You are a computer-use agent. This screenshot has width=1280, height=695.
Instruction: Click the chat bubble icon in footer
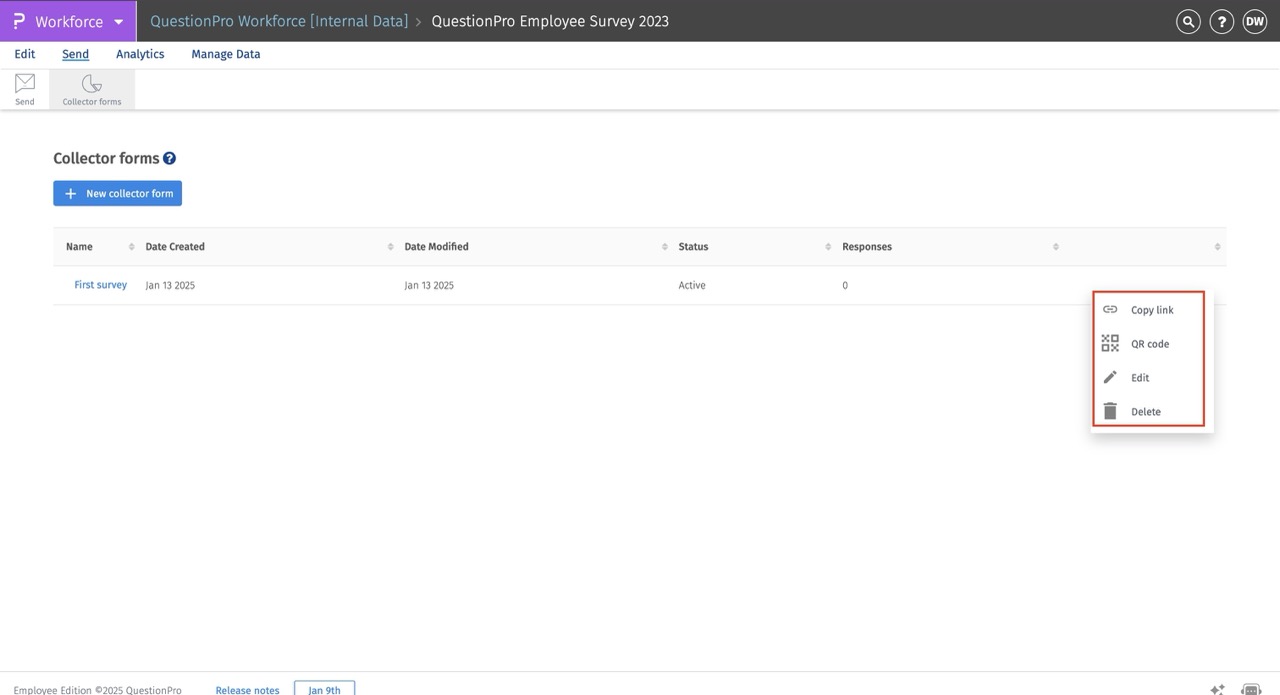pyautogui.click(x=1250, y=689)
